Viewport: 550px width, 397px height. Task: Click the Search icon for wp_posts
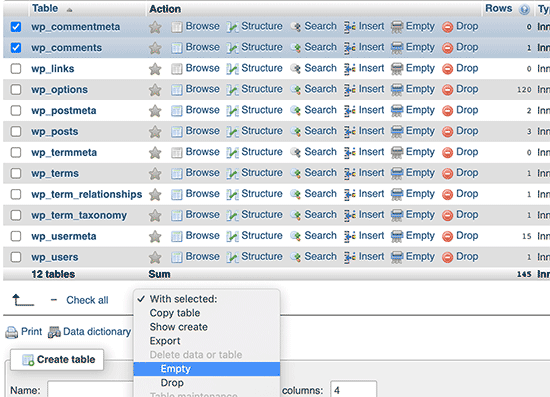click(296, 132)
